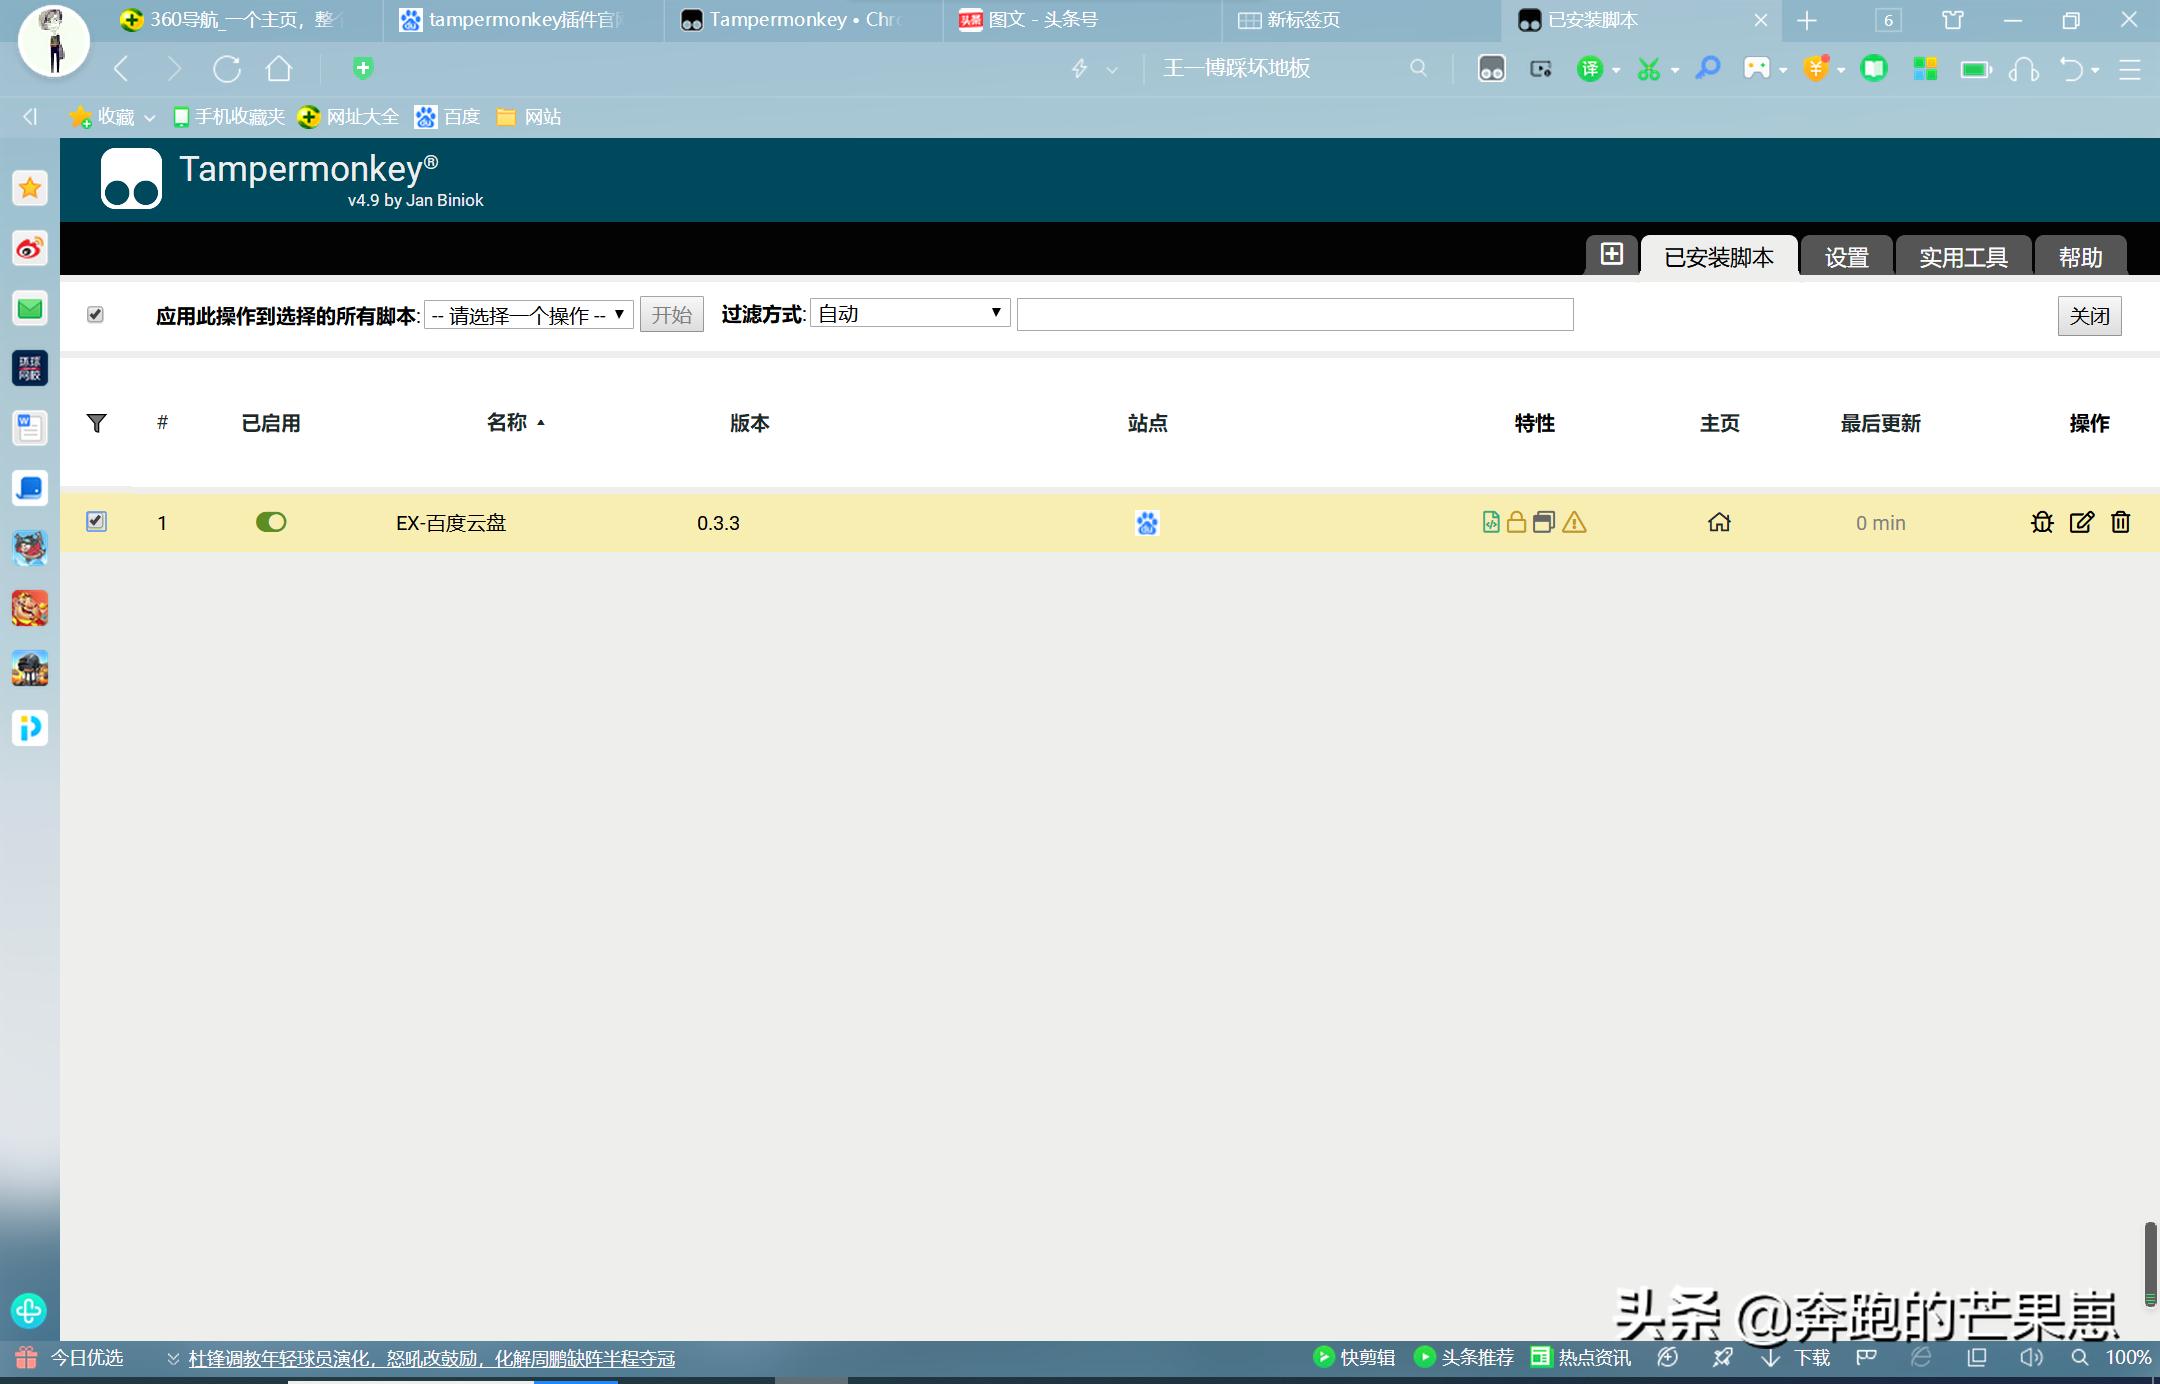
Task: Click the Baidu site icon in 站点 column
Action: (x=1146, y=522)
